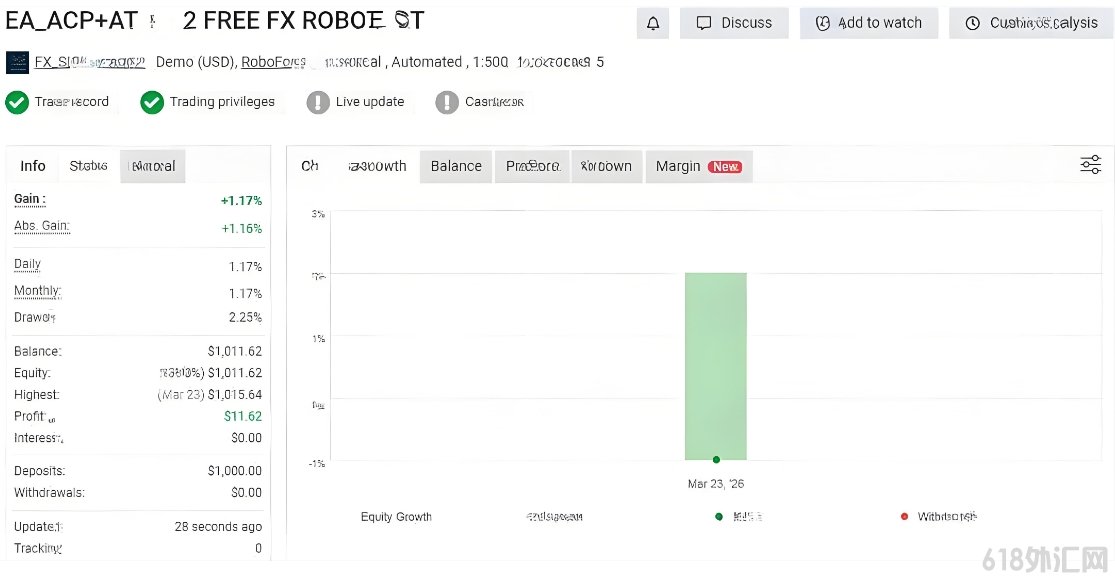Open the analysis button with the clock icon

[1031, 23]
